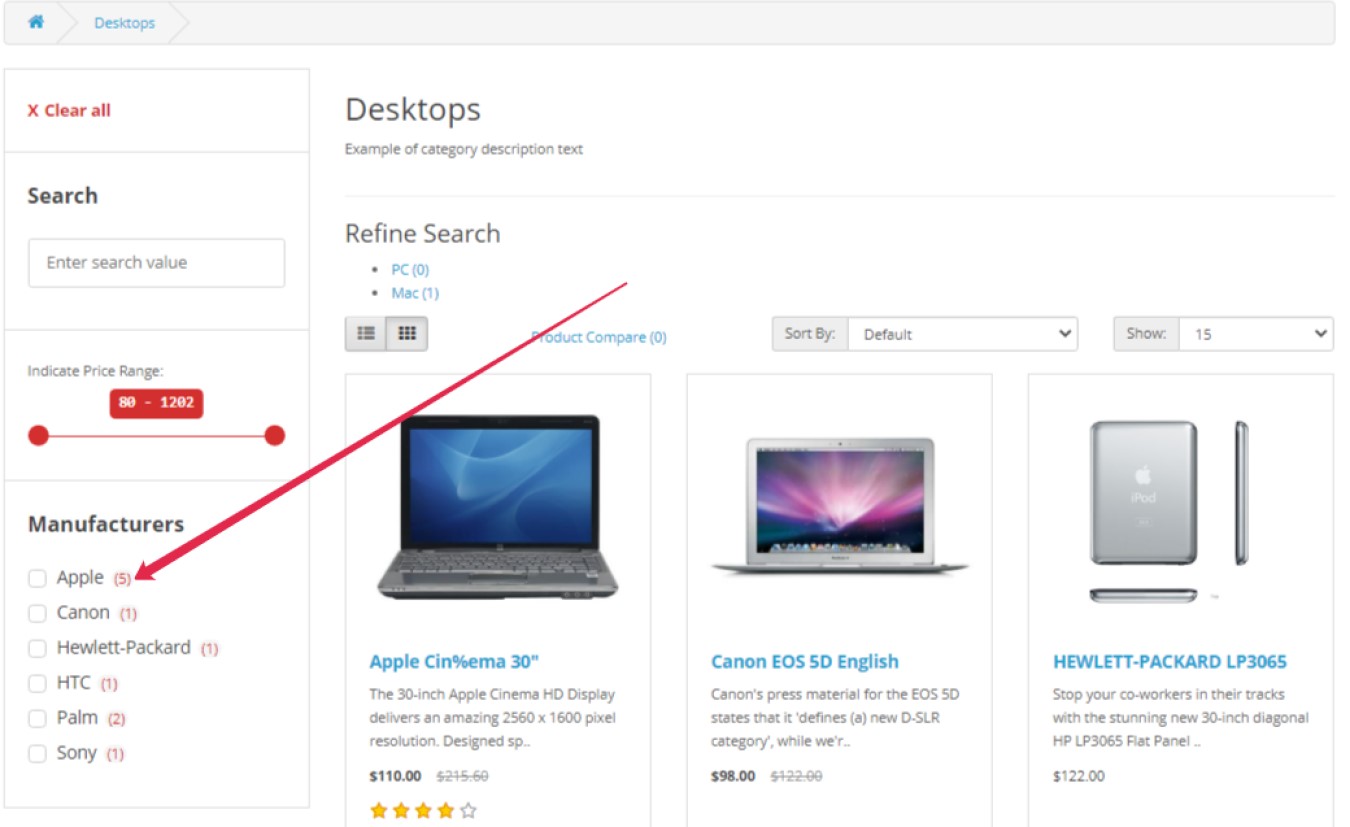Screen dimensions: 1350x827
Task: Open the Product Compare (0) link
Action: click(x=599, y=337)
